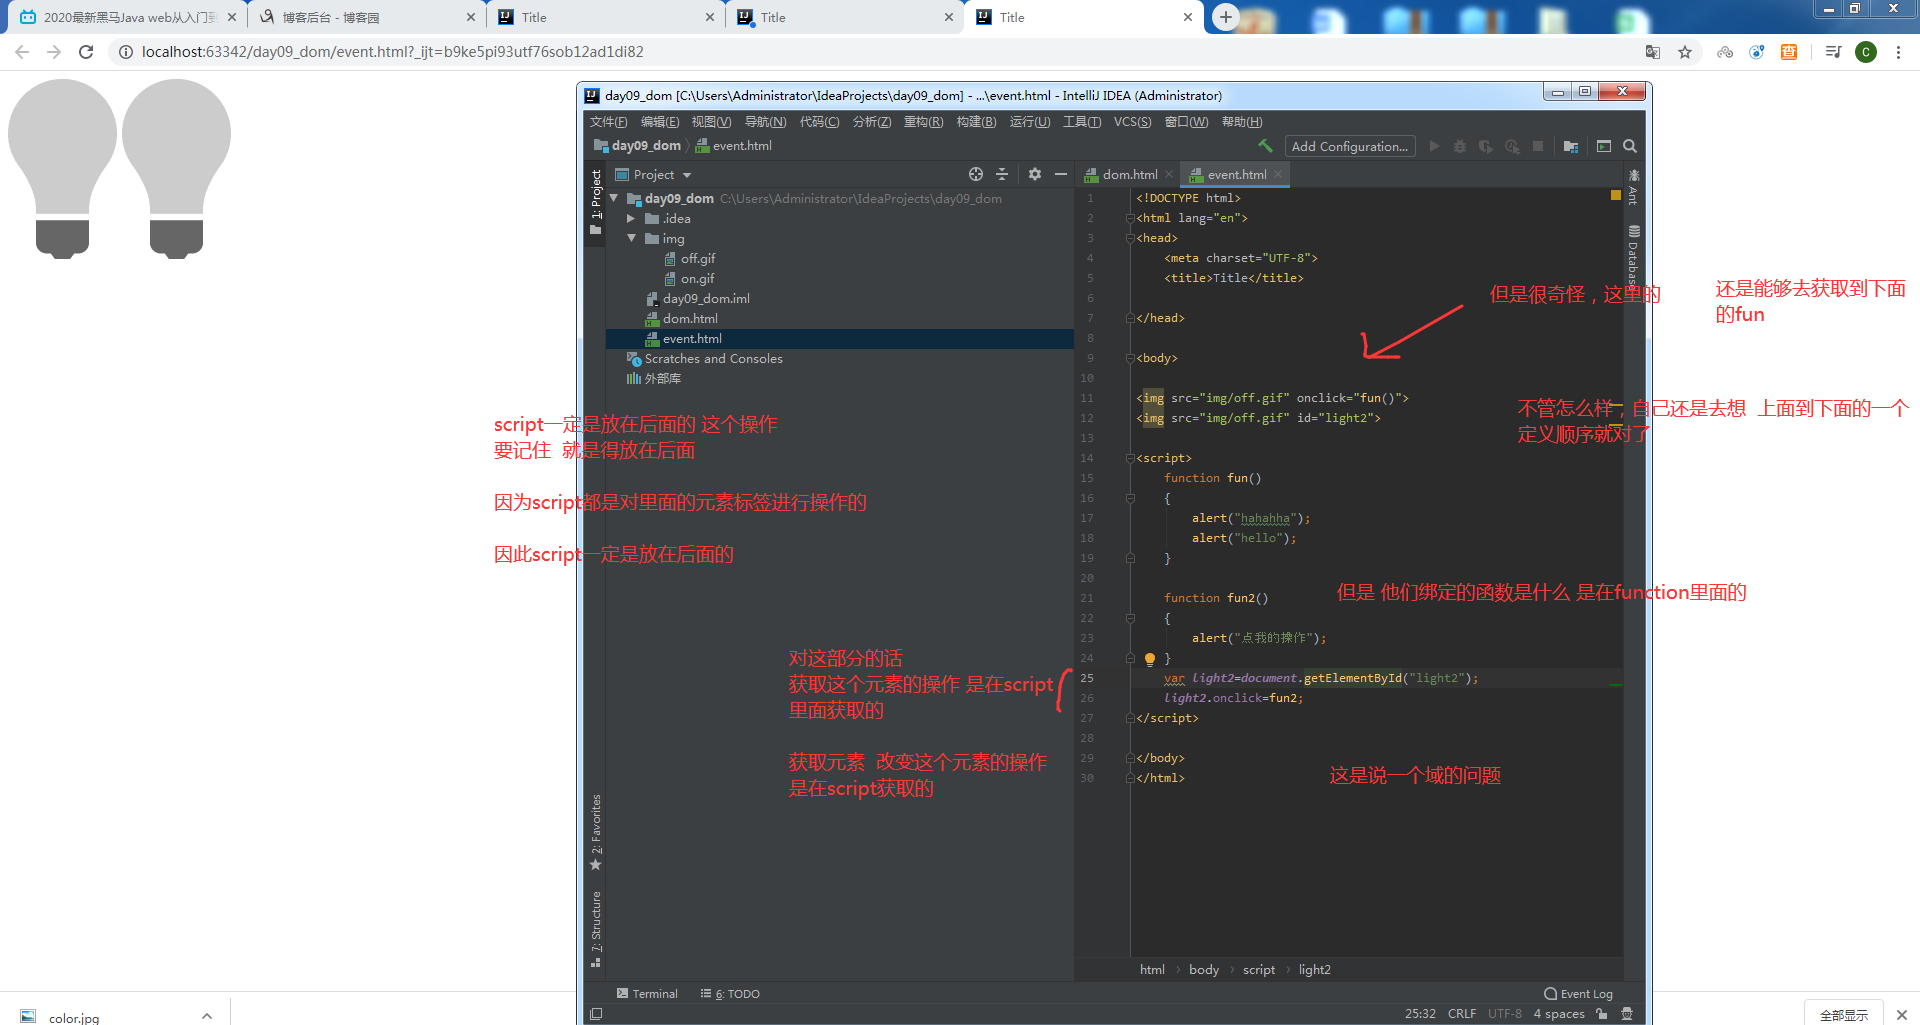Open the color.jpg download item options arrow
Image resolution: width=1920 pixels, height=1025 pixels.
click(x=207, y=1015)
